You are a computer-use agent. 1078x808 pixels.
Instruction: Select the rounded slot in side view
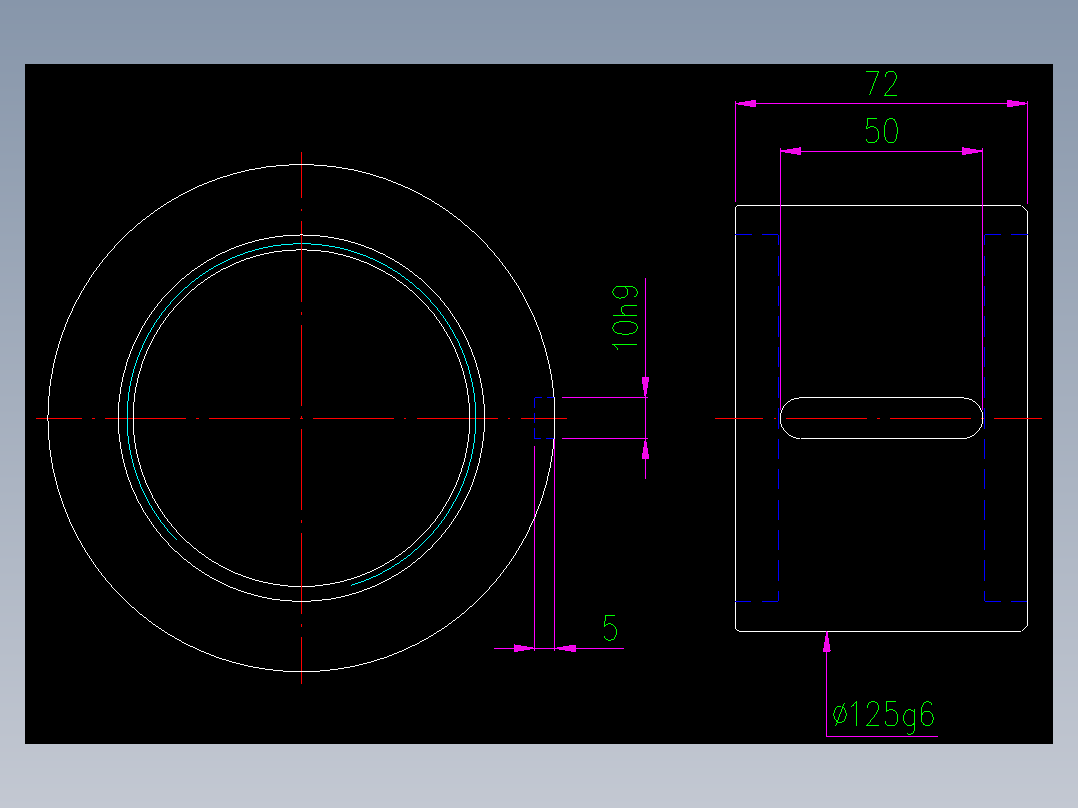(x=881, y=417)
